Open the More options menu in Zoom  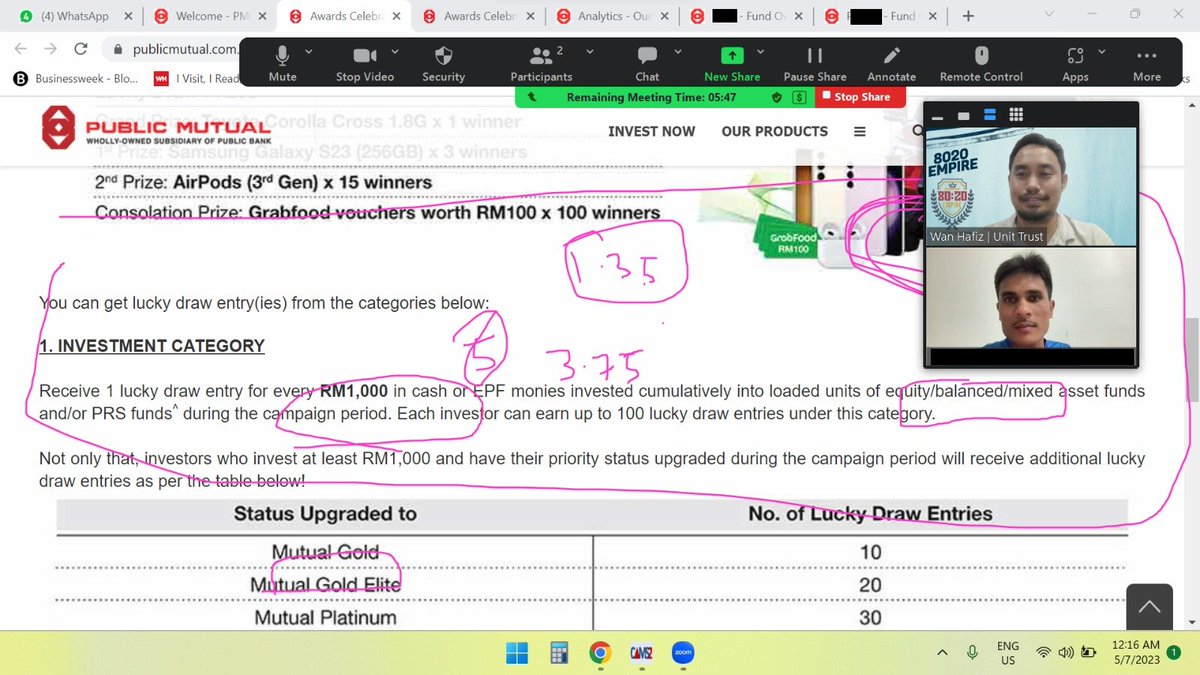[x=1147, y=63]
